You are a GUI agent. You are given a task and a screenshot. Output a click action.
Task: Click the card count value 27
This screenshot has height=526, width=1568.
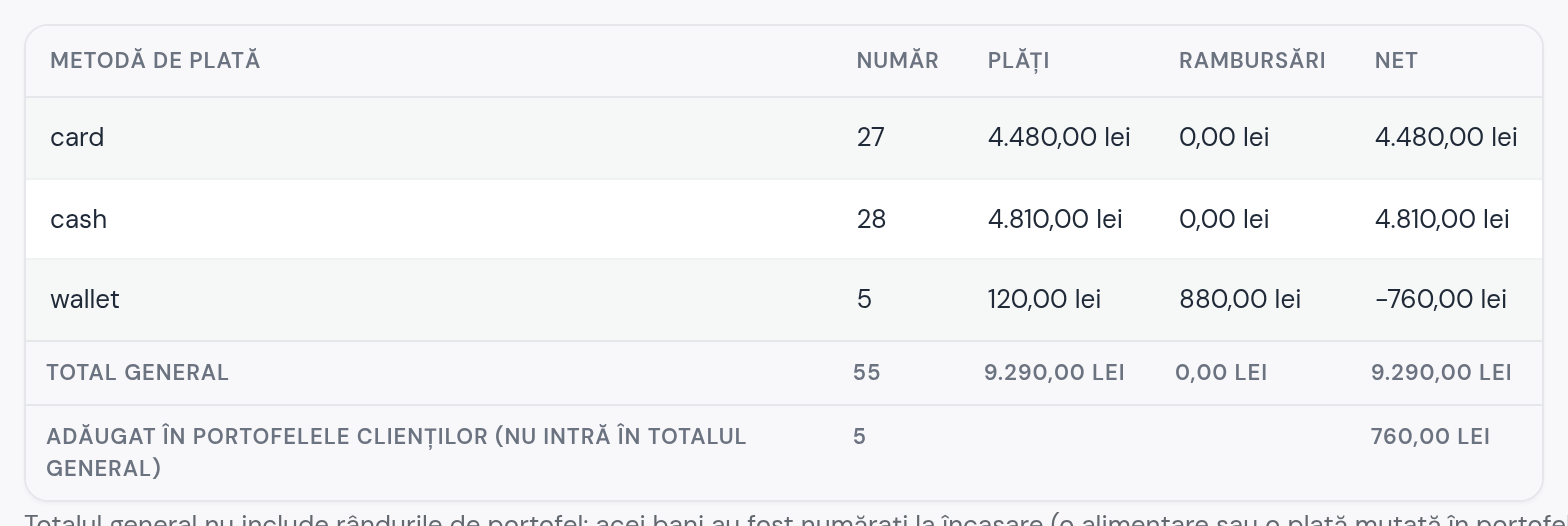point(870,137)
